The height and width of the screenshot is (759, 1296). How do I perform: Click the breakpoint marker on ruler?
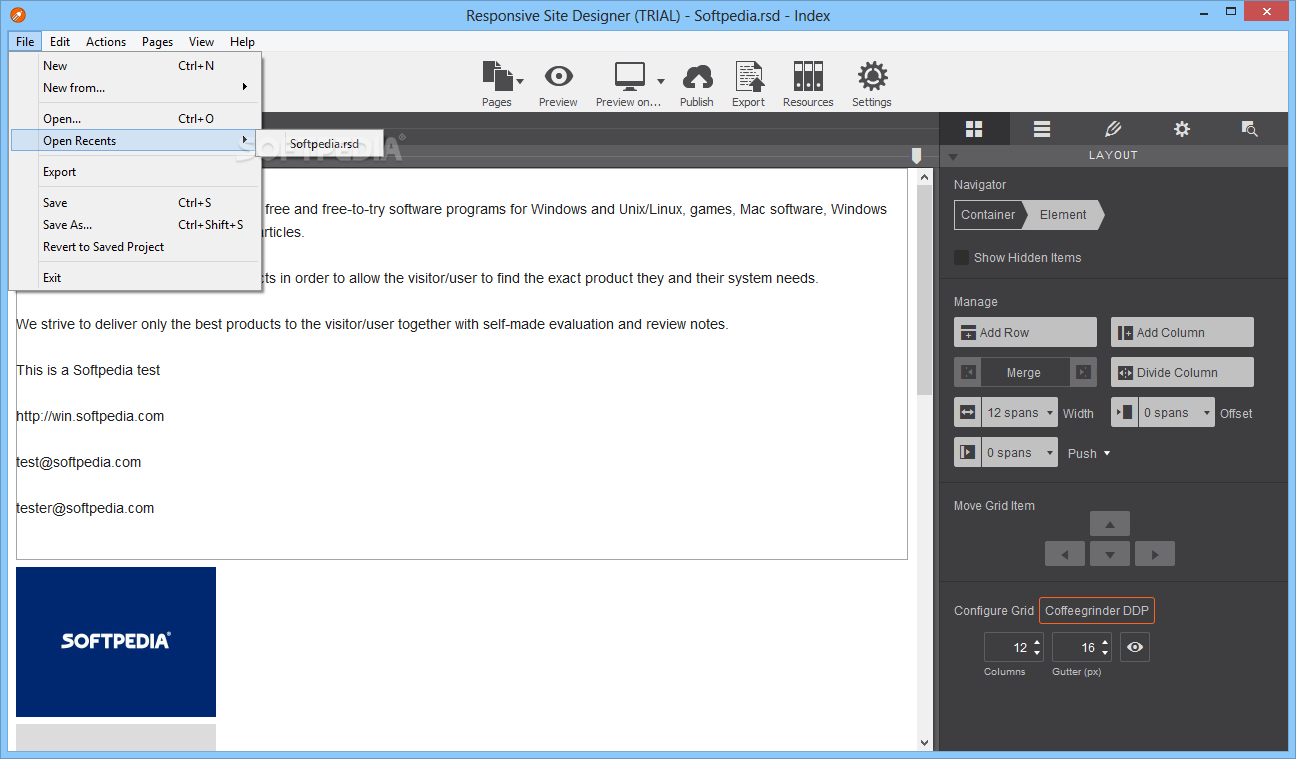916,155
